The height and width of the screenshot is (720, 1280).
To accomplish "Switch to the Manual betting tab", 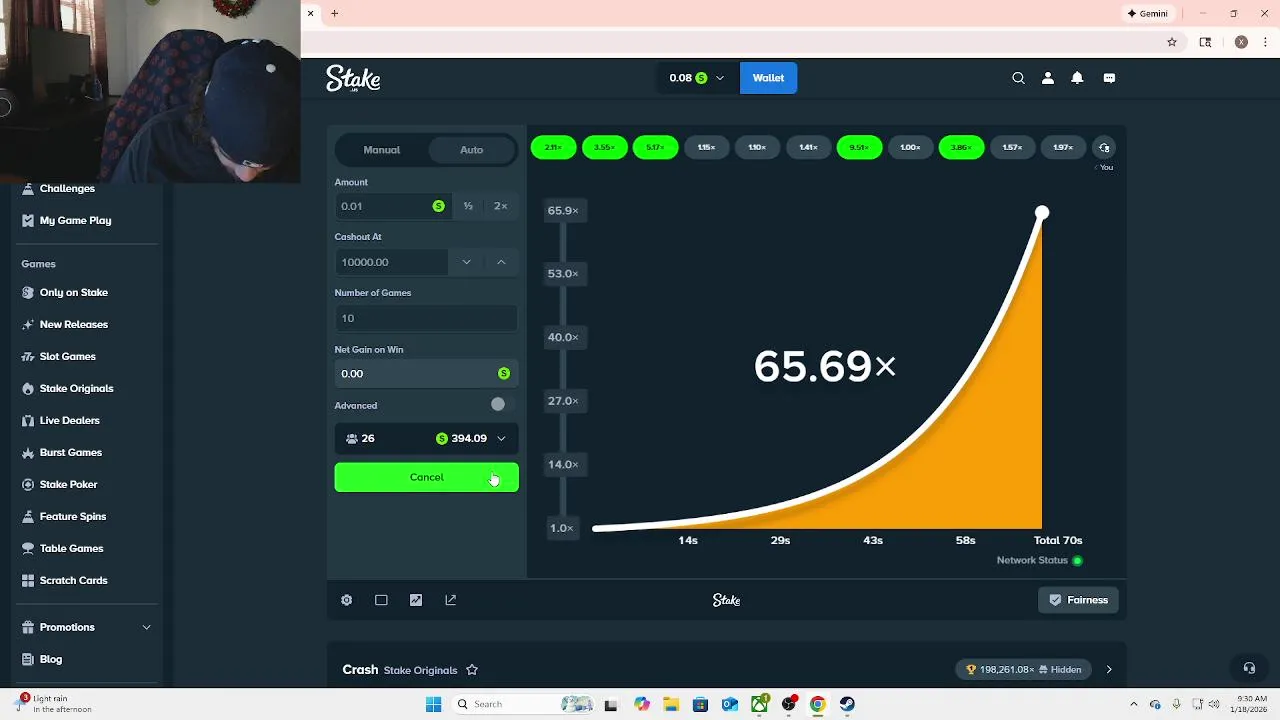I will point(382,150).
